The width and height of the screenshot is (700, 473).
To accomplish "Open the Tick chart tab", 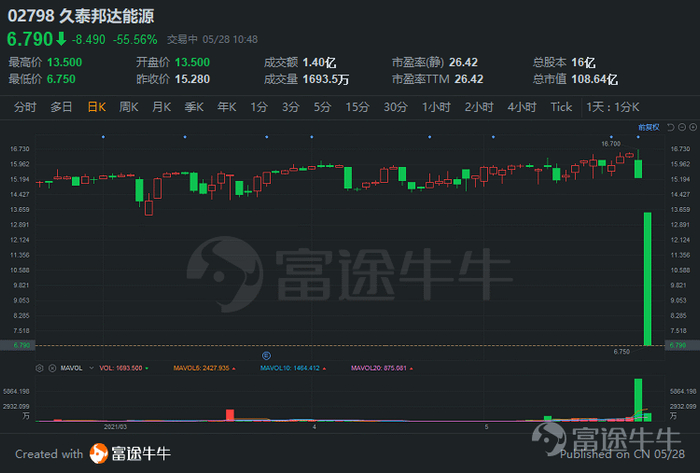I will tap(561, 107).
